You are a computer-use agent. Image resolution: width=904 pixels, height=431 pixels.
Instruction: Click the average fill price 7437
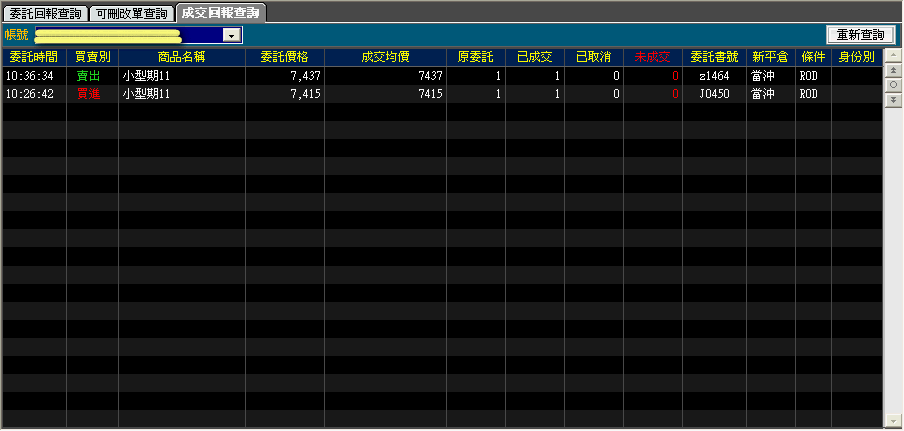(x=431, y=75)
